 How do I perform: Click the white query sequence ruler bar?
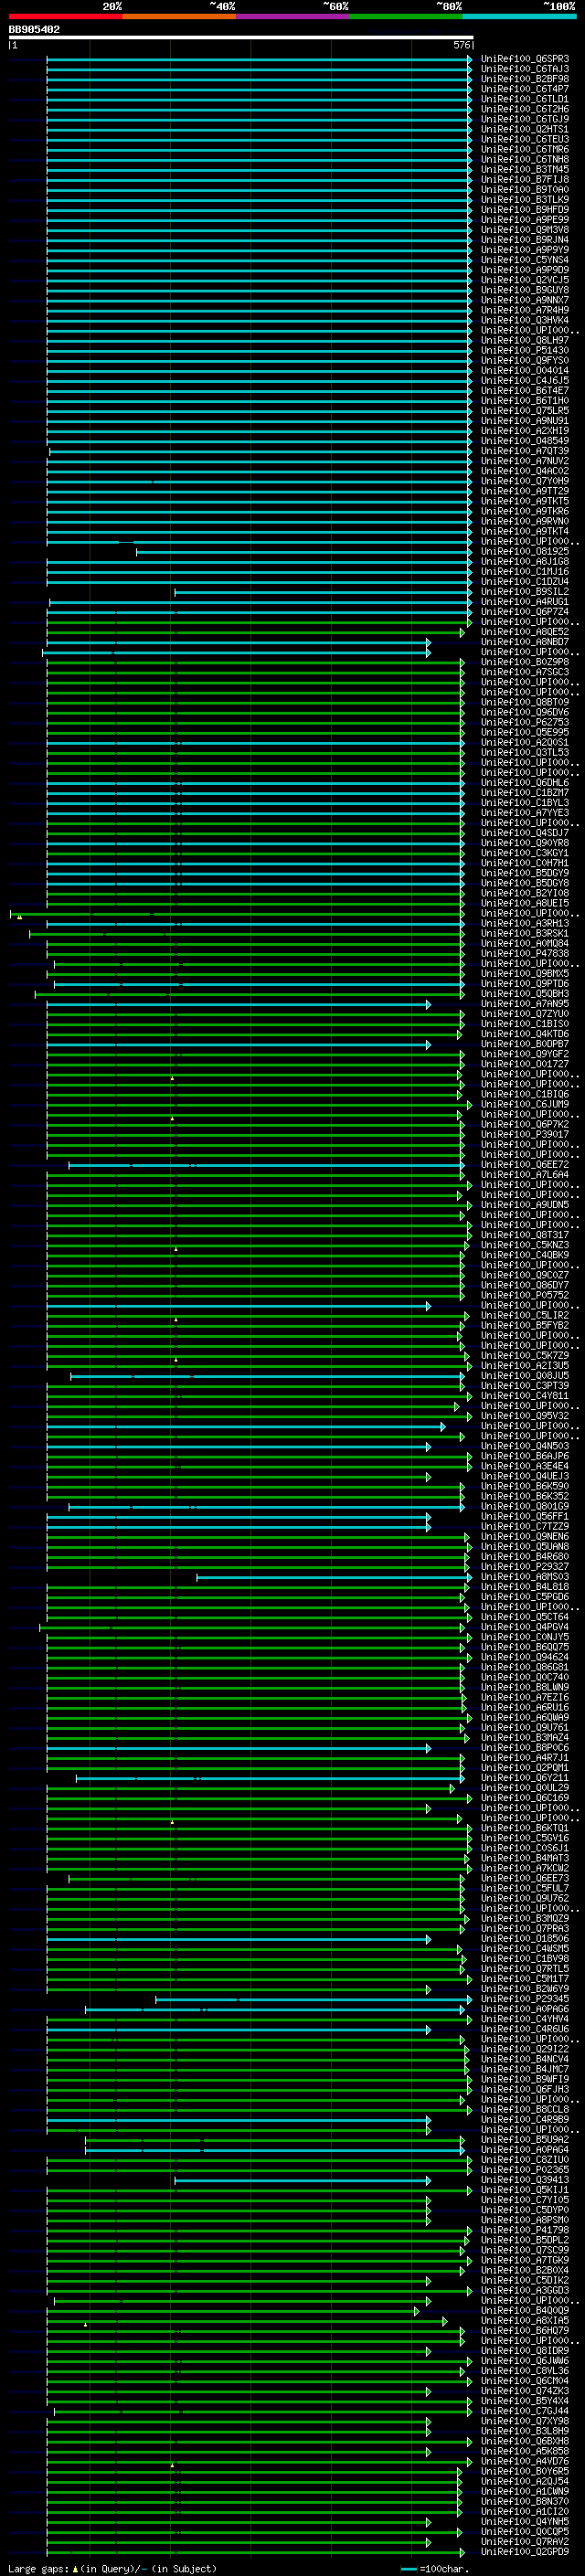(x=241, y=37)
